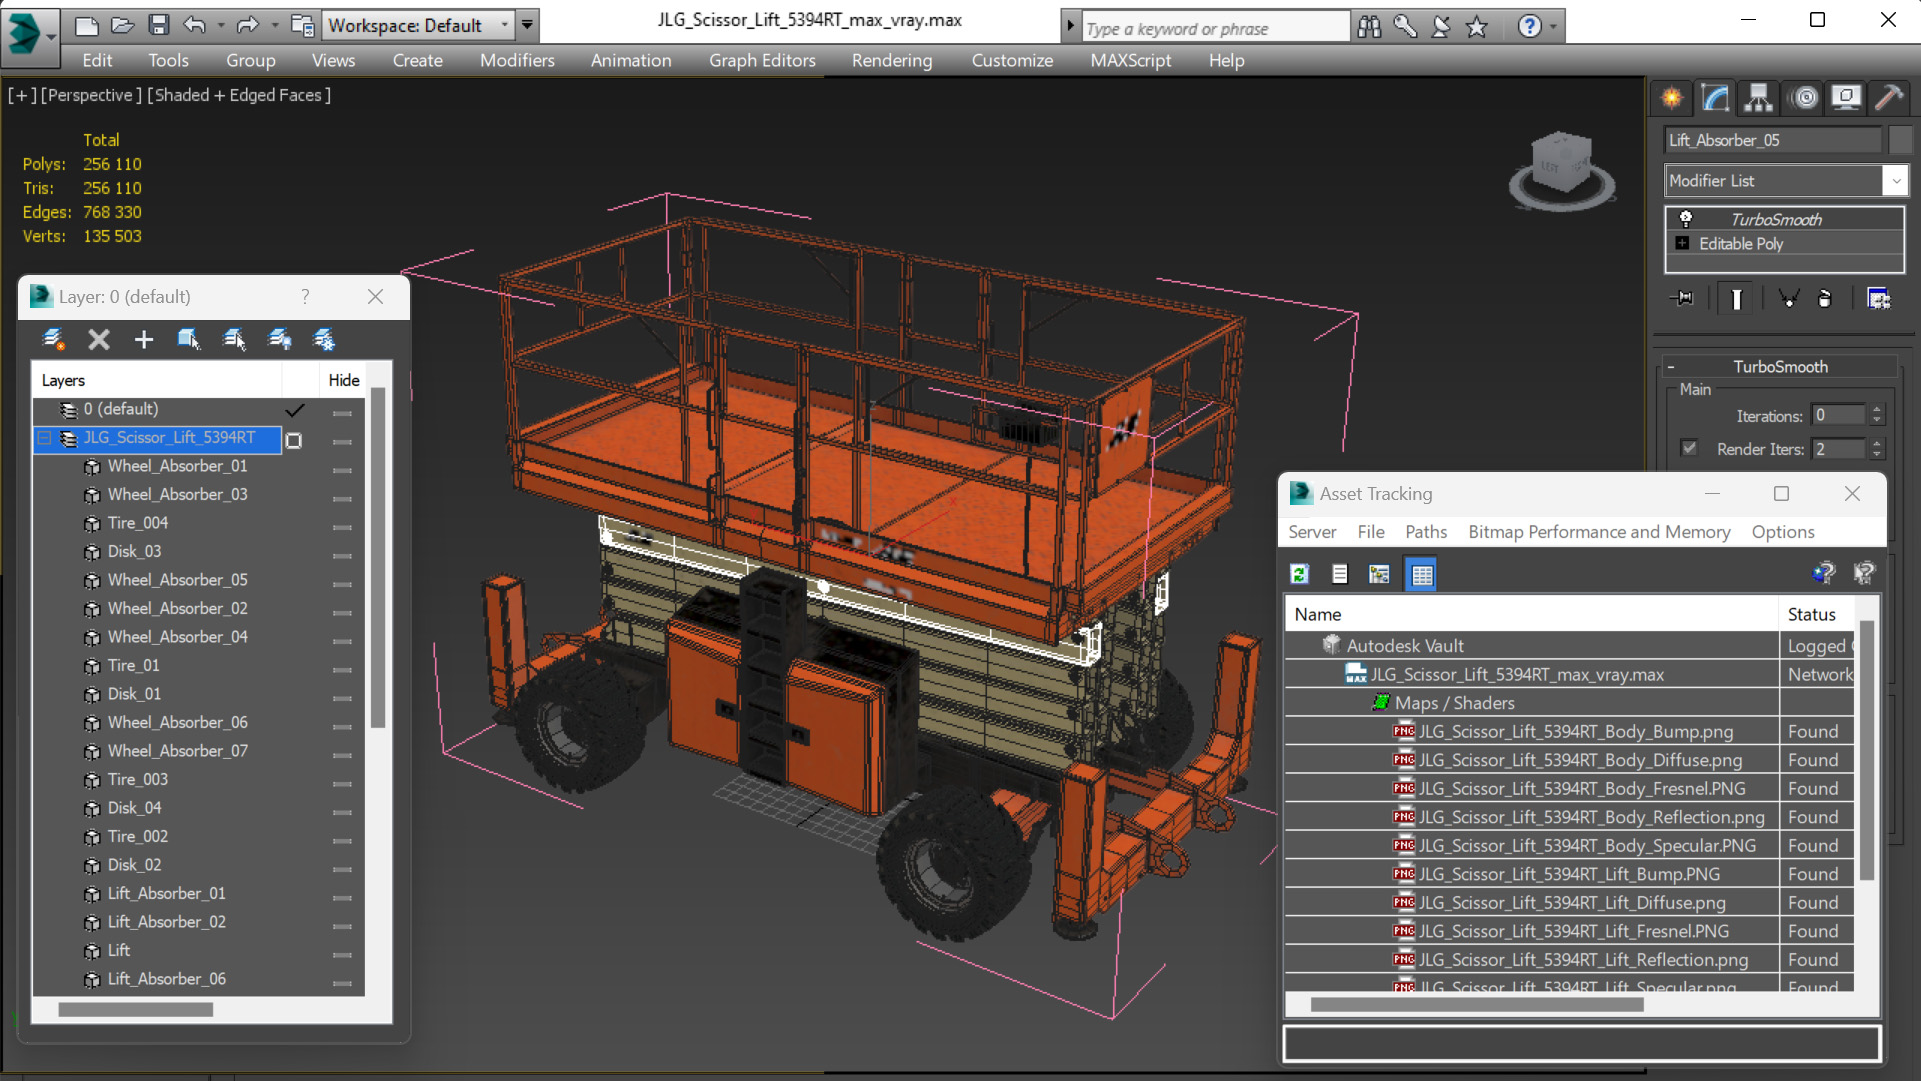The image size is (1921, 1081).
Task: Expand the Workspace Default dropdown
Action: pos(504,25)
